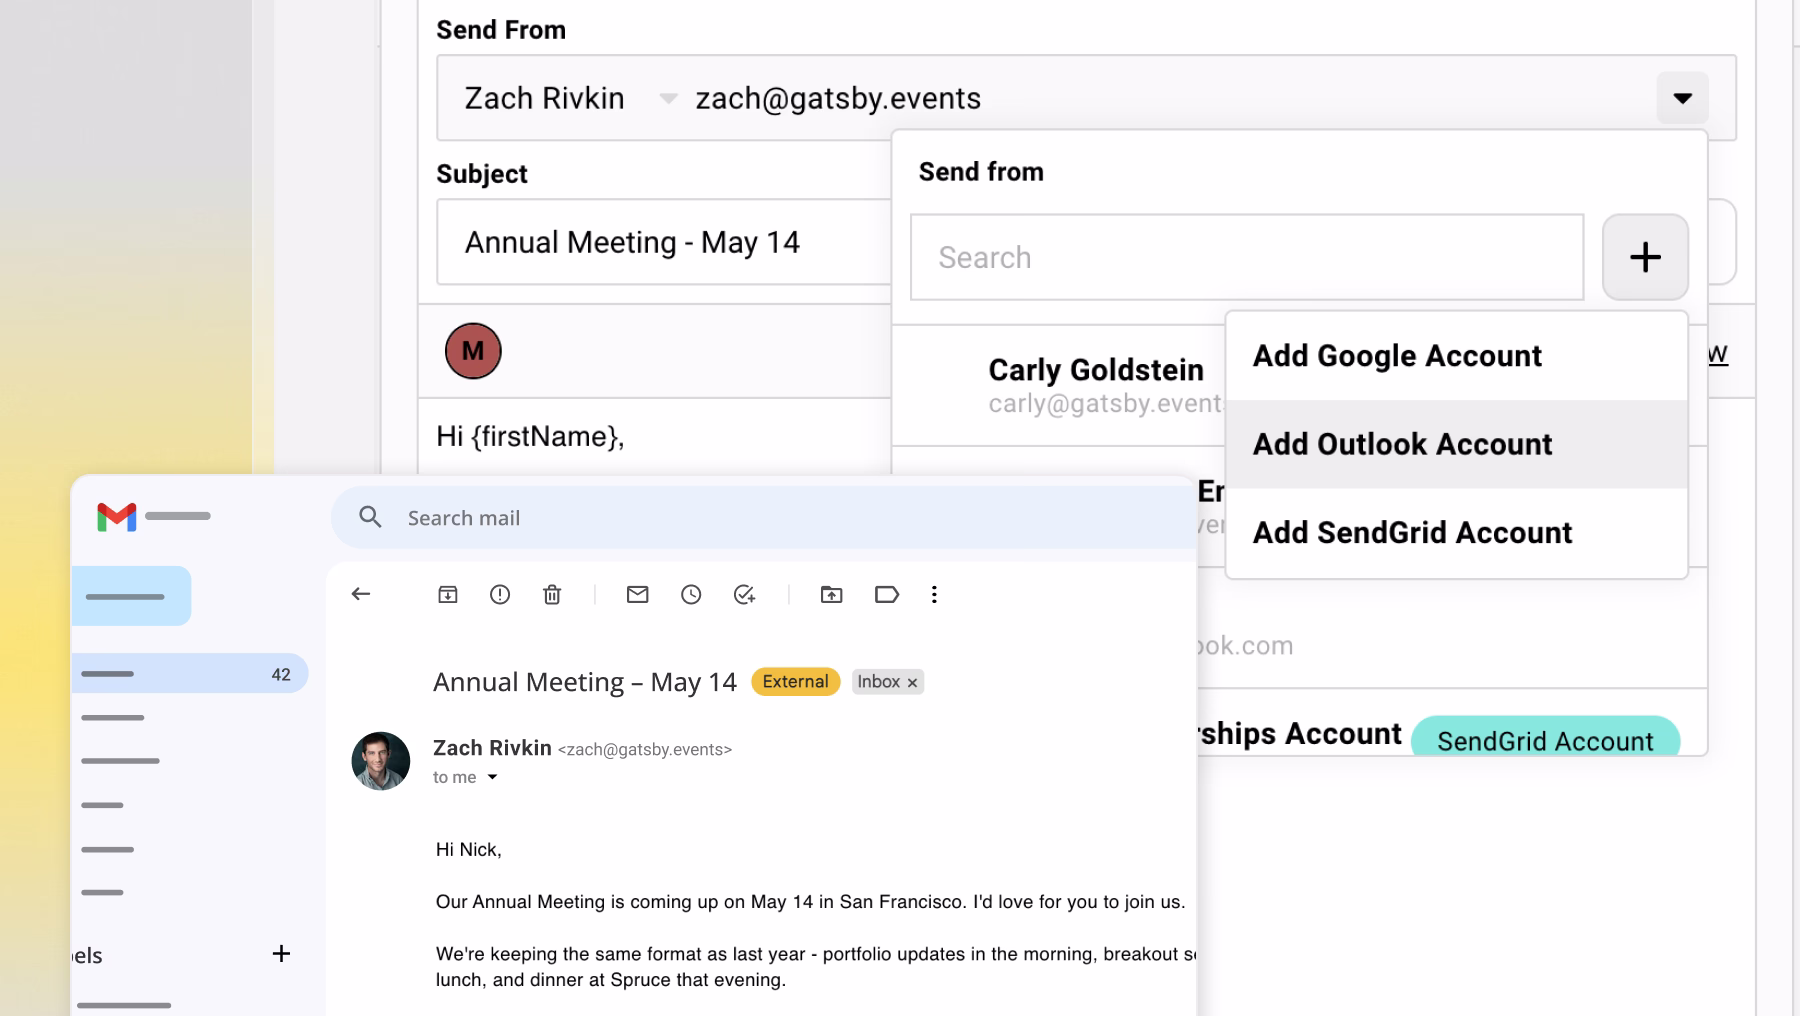Select Add Outlook Account option
This screenshot has width=1800, height=1016.
[x=1402, y=444]
